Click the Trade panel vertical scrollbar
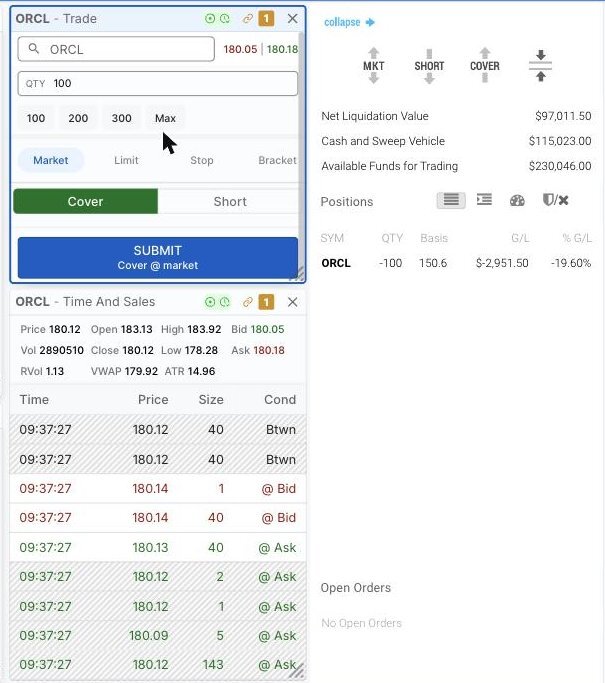605x683 pixels. point(301,148)
